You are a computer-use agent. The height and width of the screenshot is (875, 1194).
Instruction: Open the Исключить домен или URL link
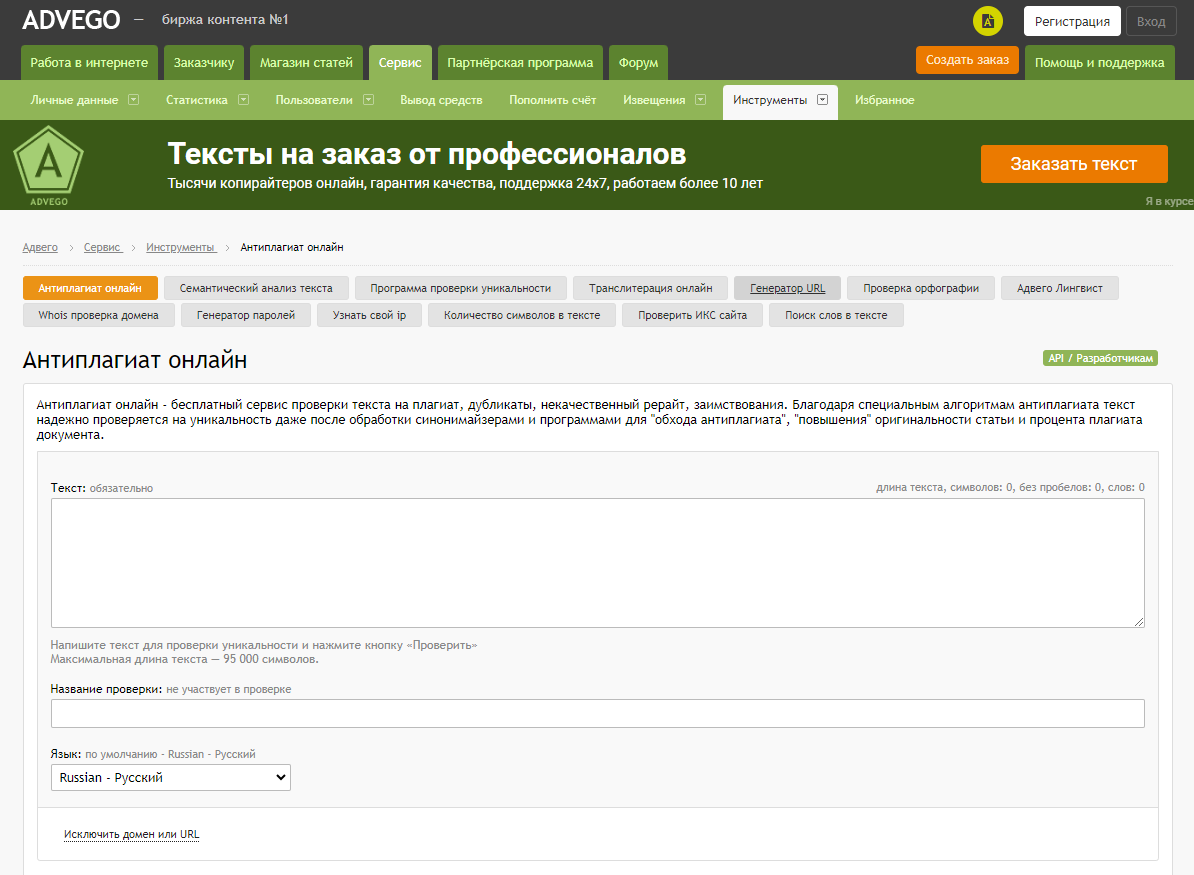coord(131,834)
